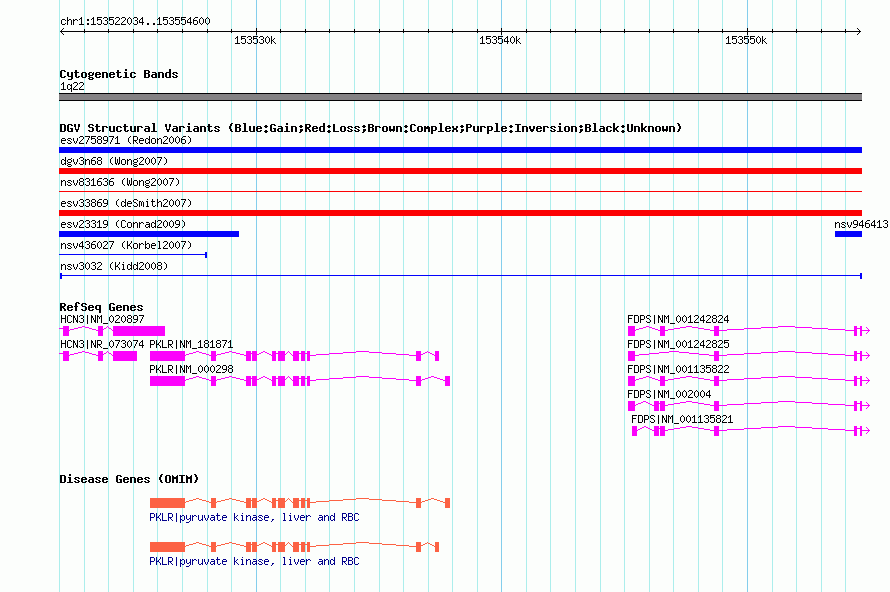Select the nsv946413 blue bar at right edge
The width and height of the screenshot is (890, 592).
[849, 234]
